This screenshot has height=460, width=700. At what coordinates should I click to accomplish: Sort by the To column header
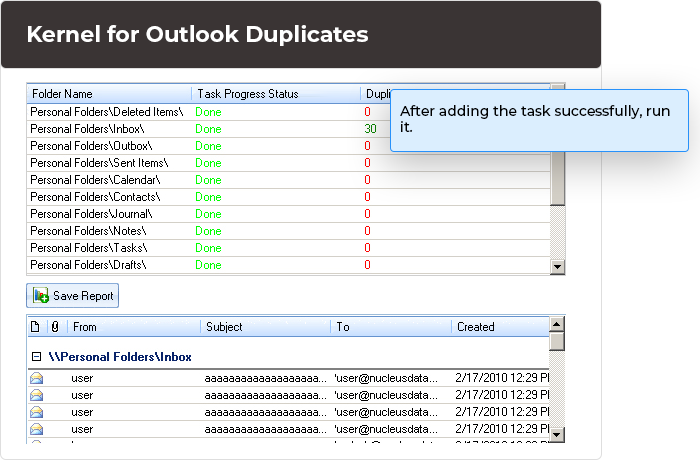click(391, 327)
